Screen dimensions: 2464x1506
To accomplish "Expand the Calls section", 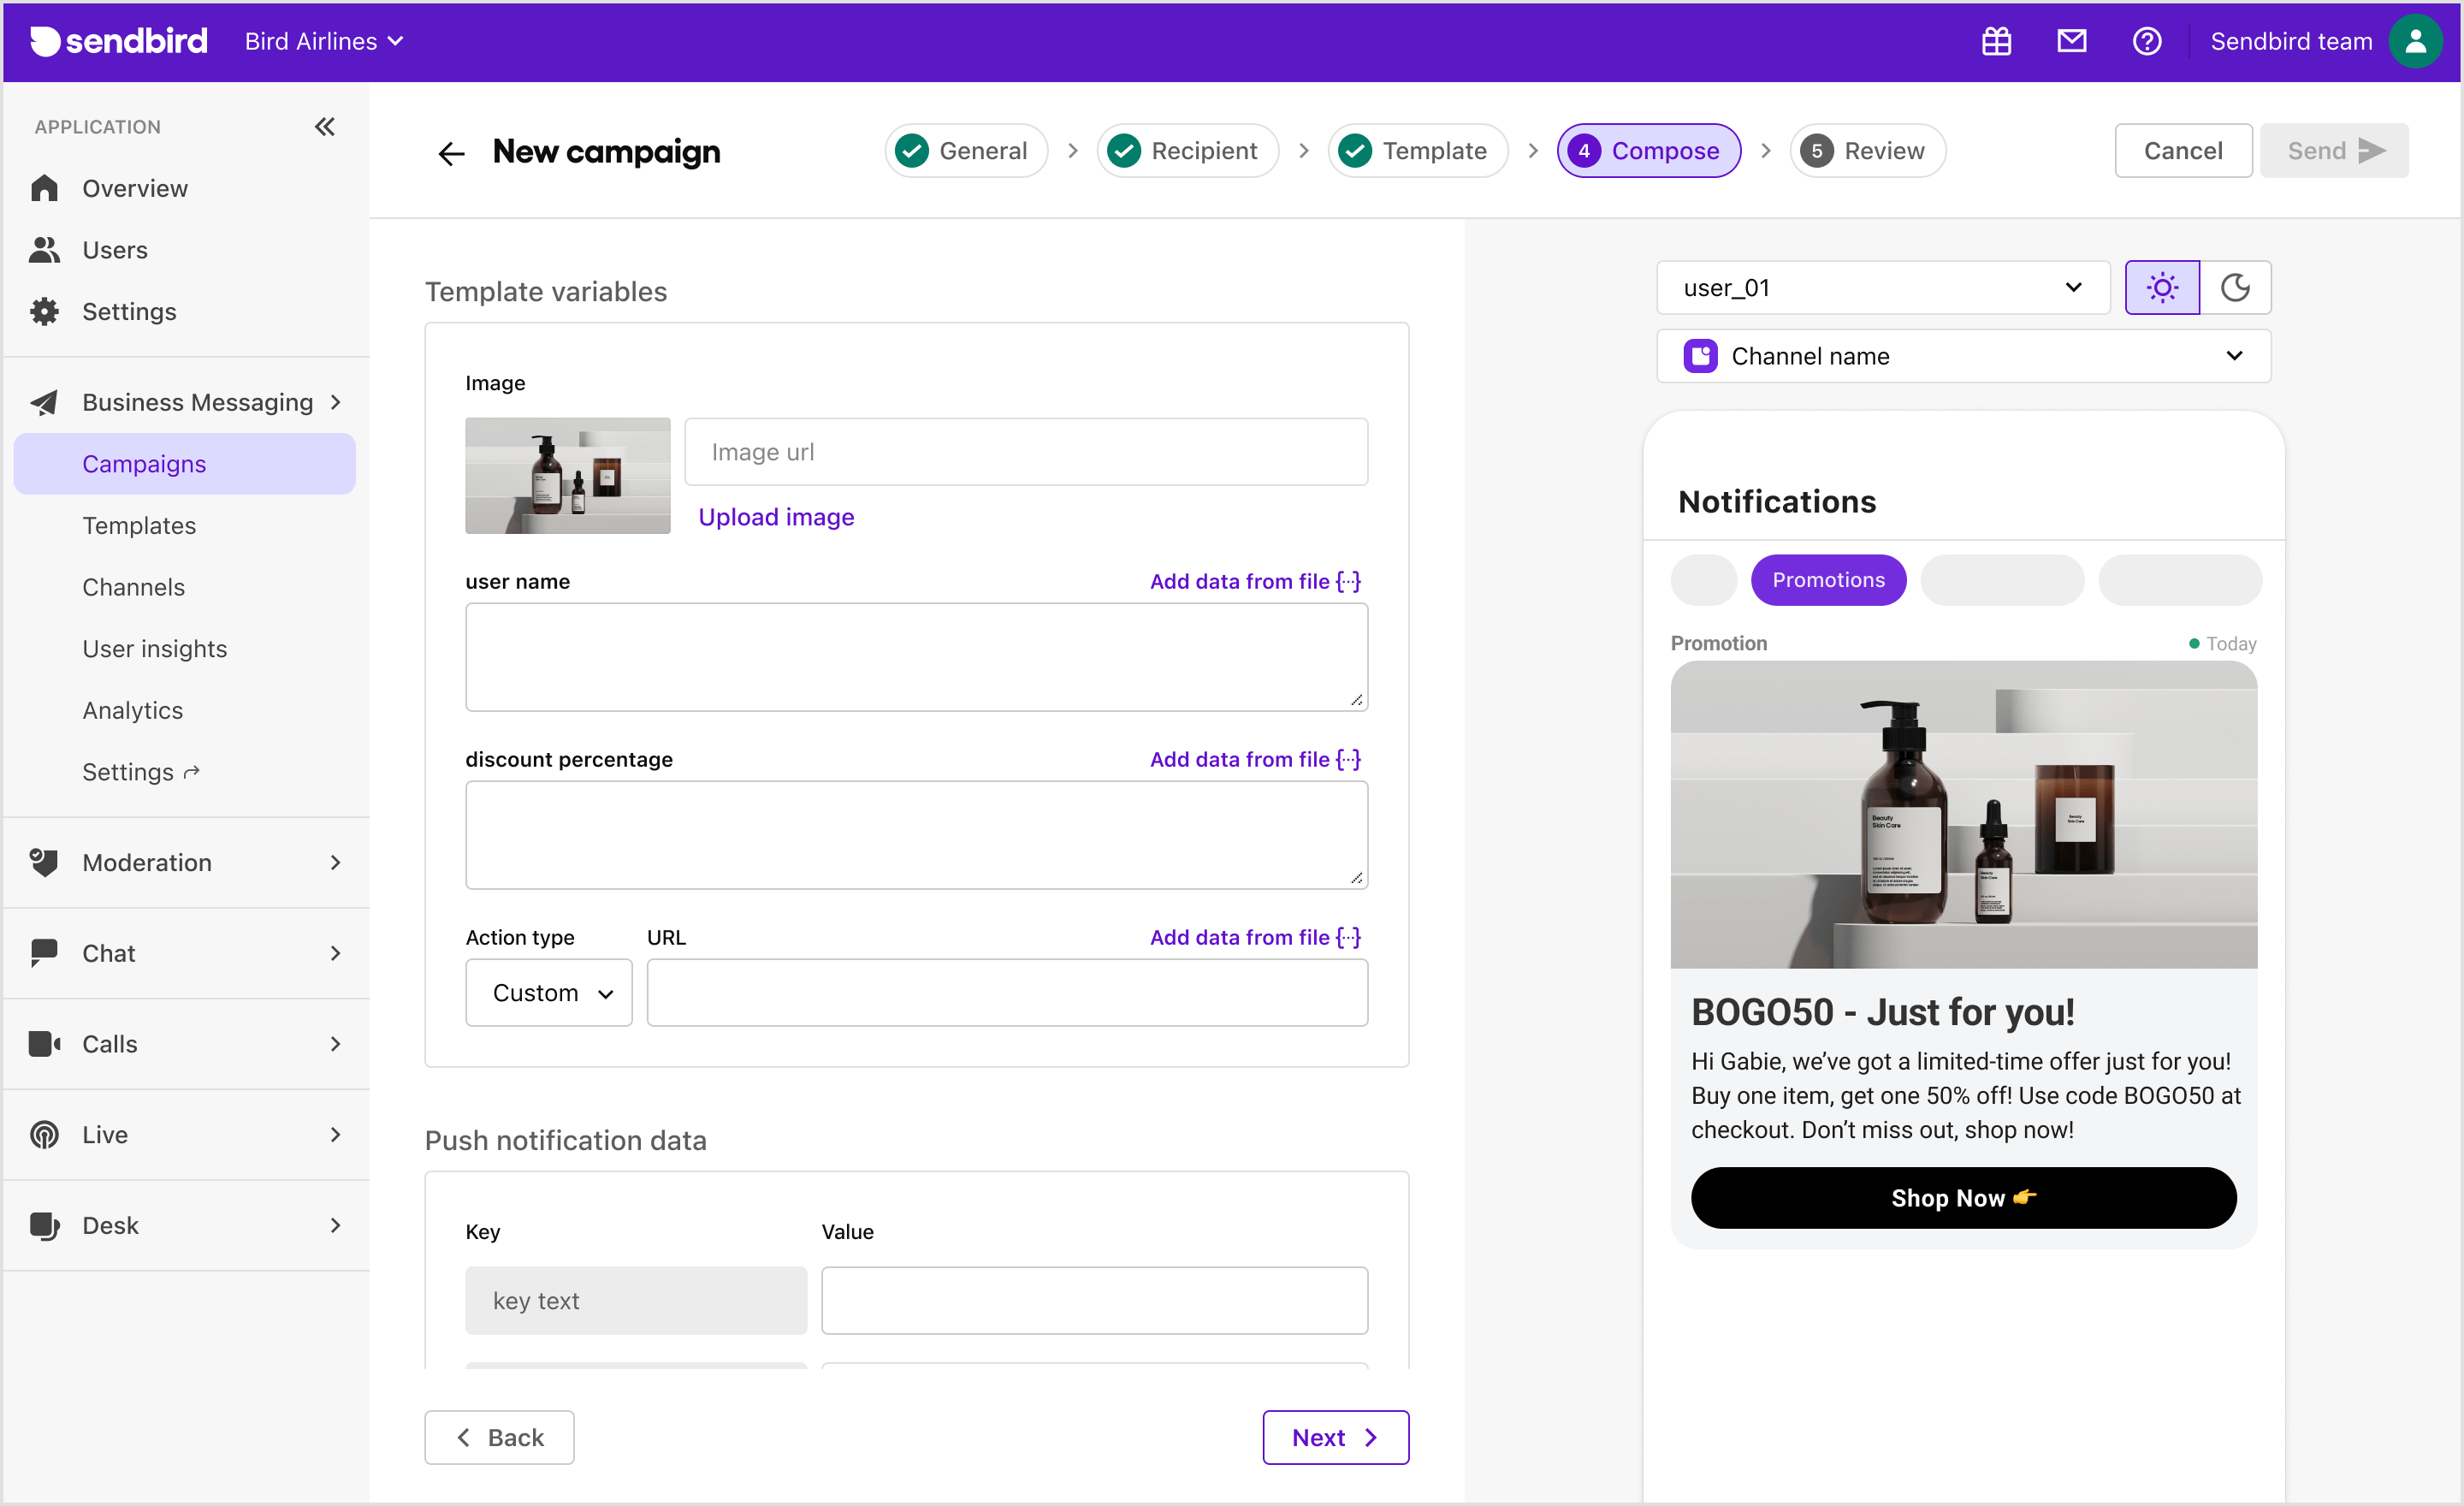I will pos(185,1044).
